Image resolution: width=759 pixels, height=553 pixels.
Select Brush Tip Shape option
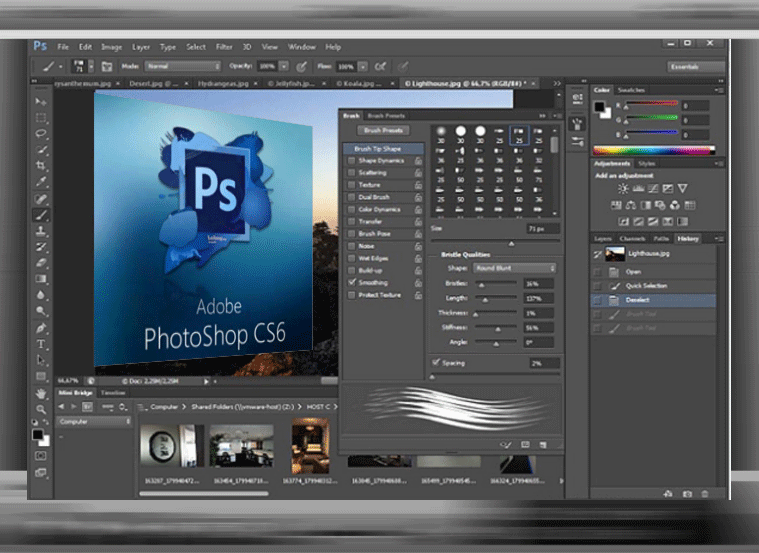[383, 149]
